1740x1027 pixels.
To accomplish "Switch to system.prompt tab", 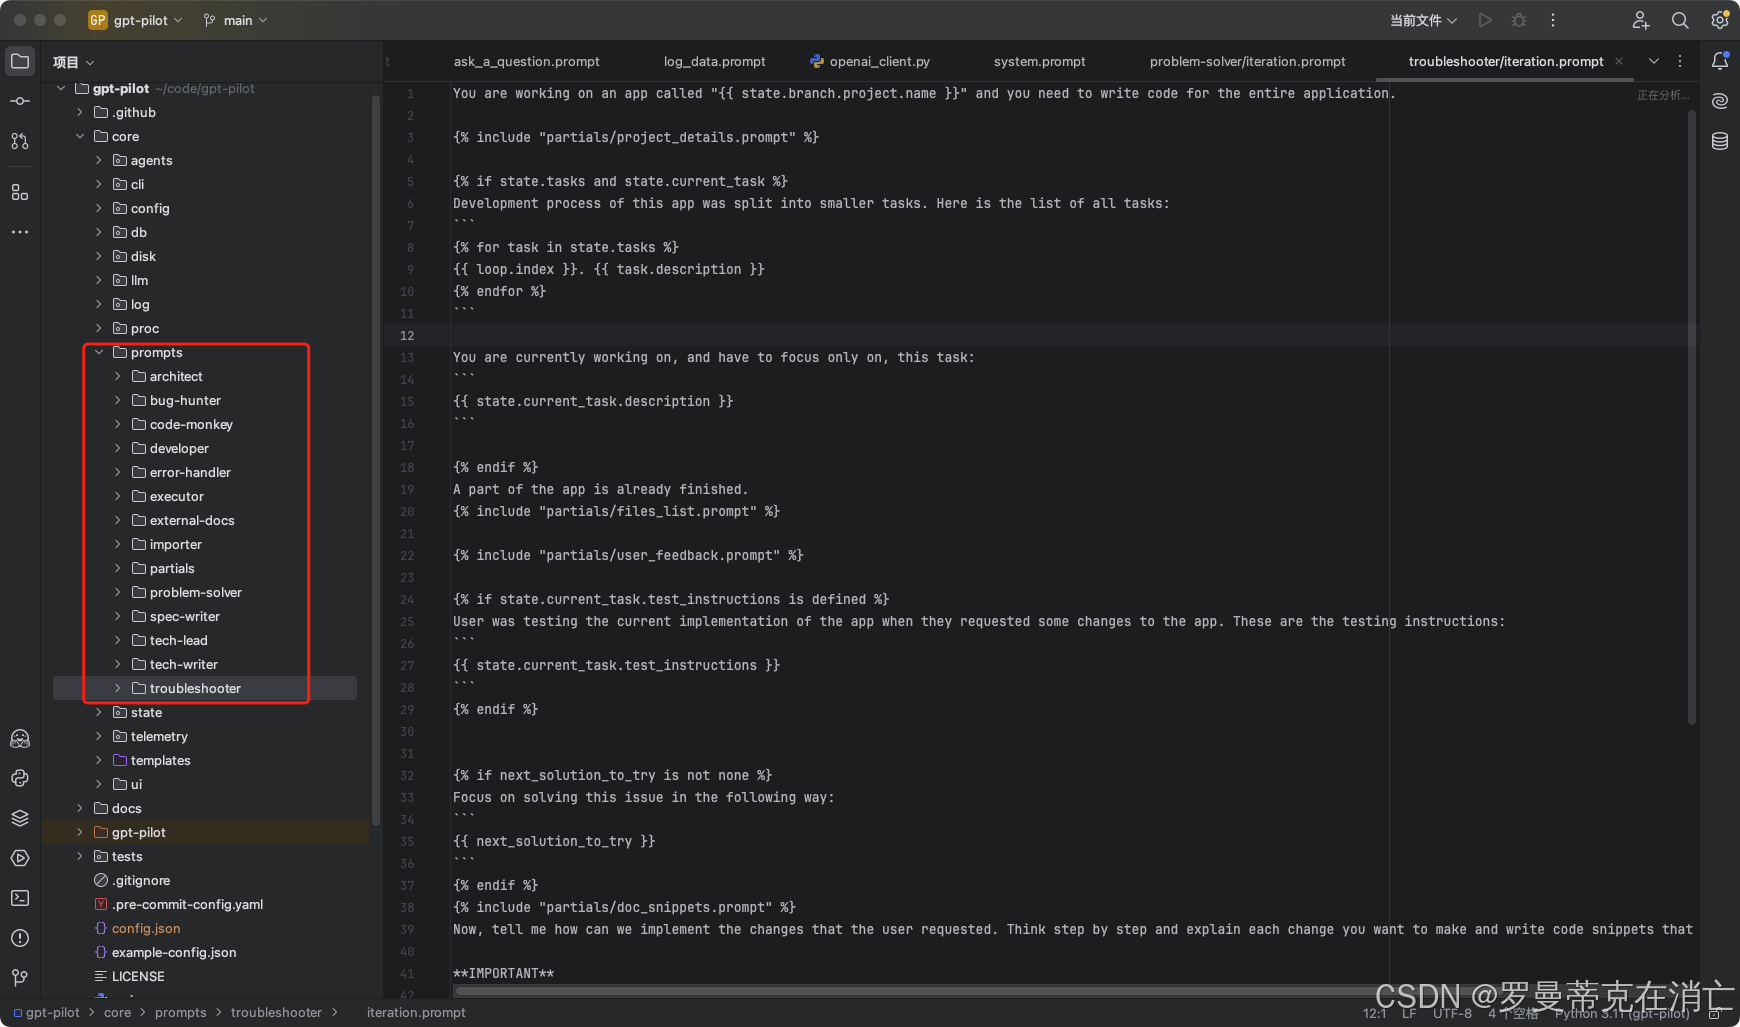I will (x=1039, y=61).
